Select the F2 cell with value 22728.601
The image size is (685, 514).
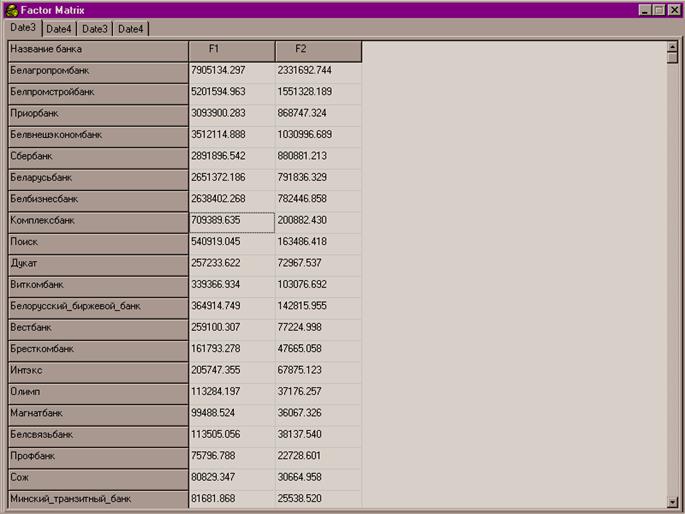pyautogui.click(x=318, y=455)
